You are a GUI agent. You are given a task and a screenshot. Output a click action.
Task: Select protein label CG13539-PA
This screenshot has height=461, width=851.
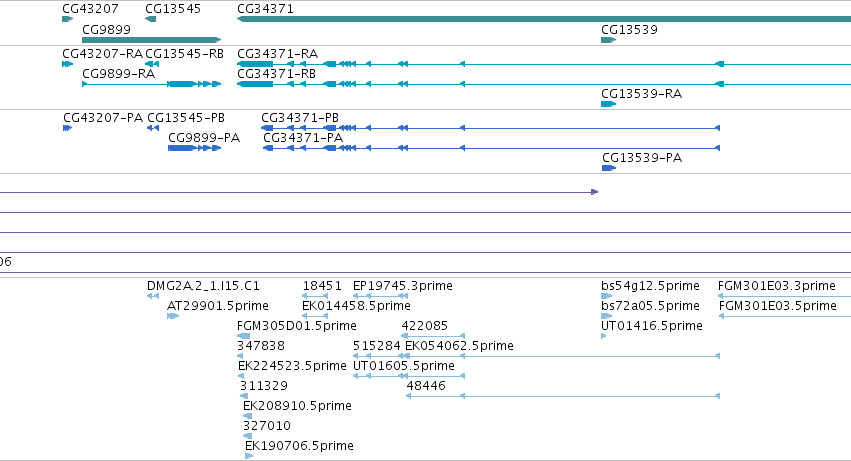click(x=642, y=157)
